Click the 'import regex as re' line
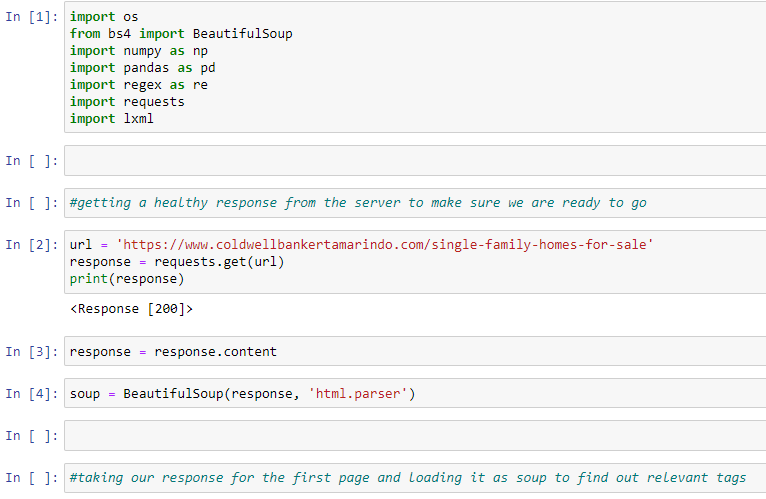766x499 pixels. [x=139, y=85]
